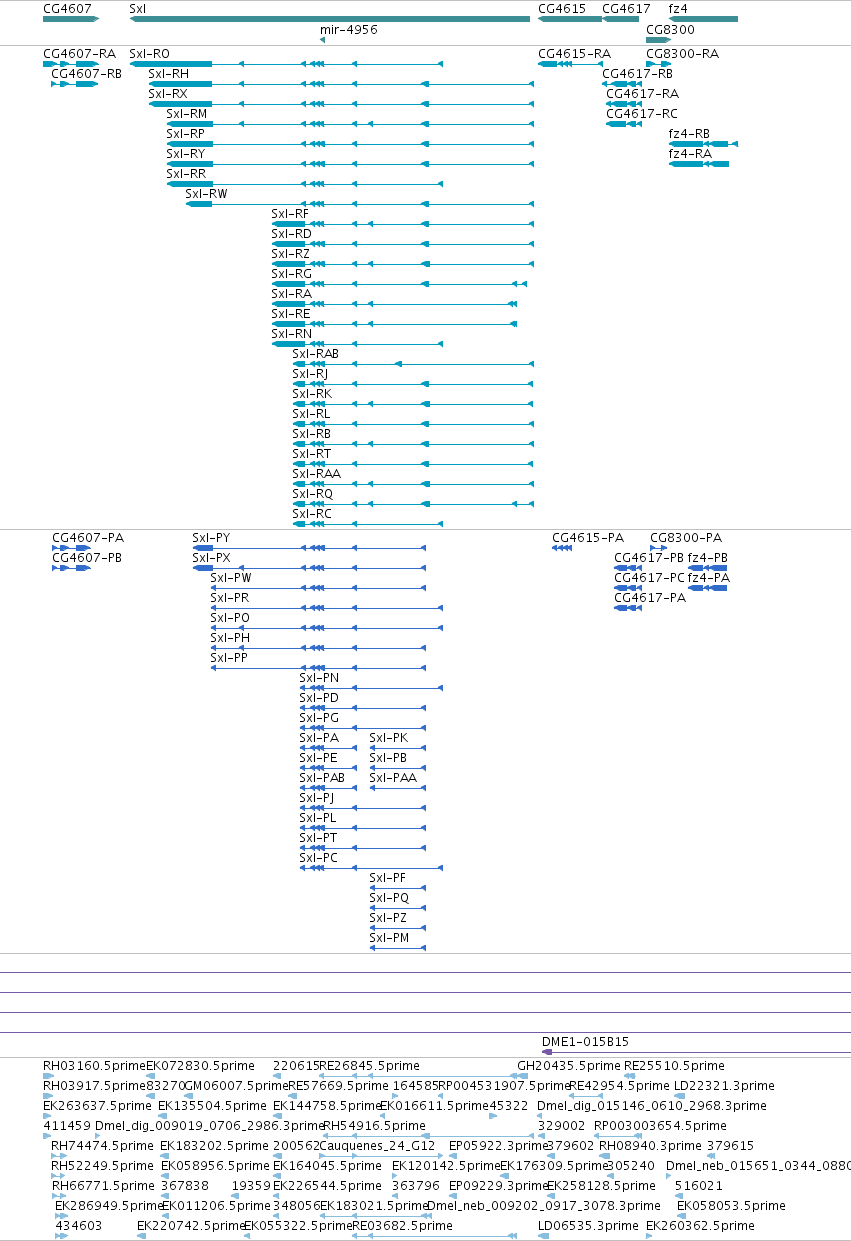Select the CG8300-RA transcript label

(x=682, y=54)
